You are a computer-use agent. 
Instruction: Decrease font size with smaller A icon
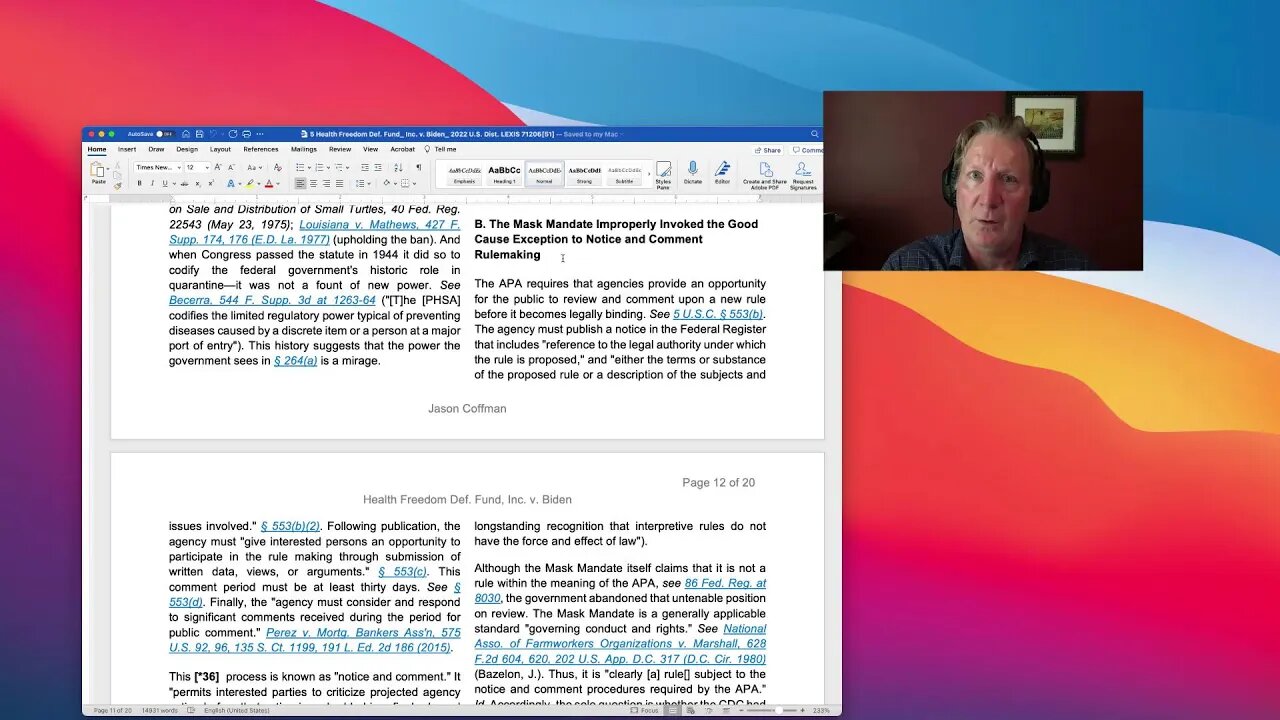[x=231, y=167]
